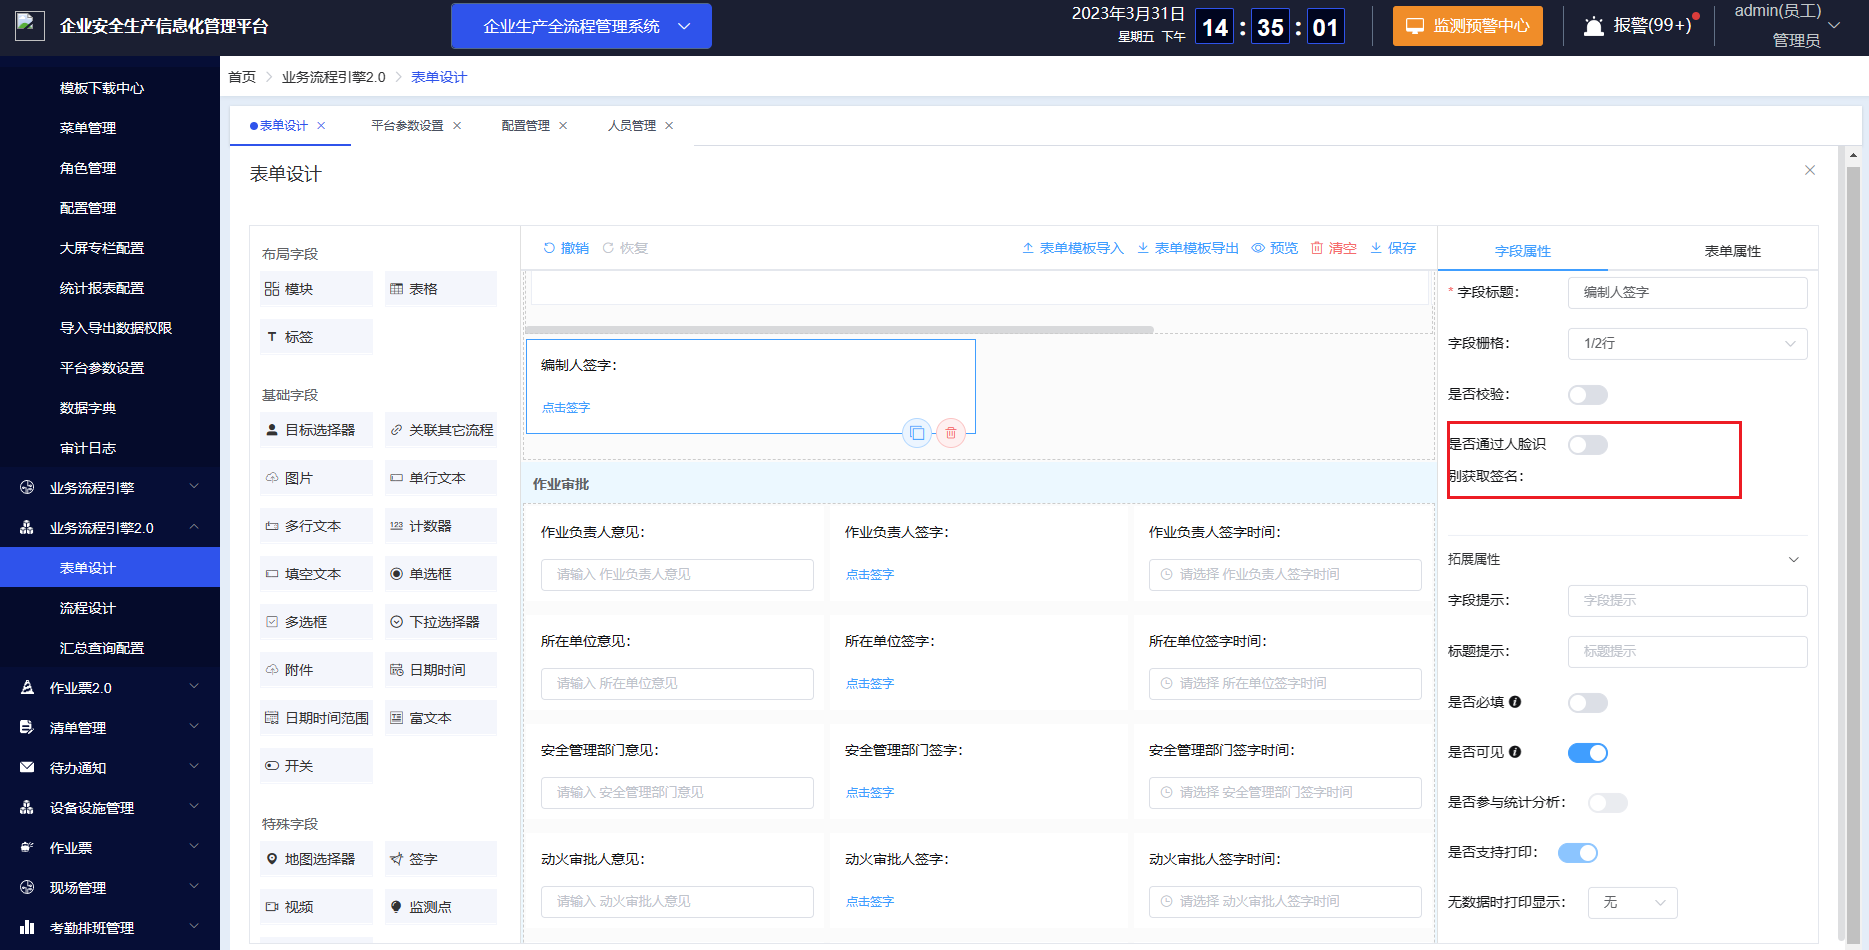Open the 字段栅格 1/2行 dropdown
1869x950 pixels.
1688,344
